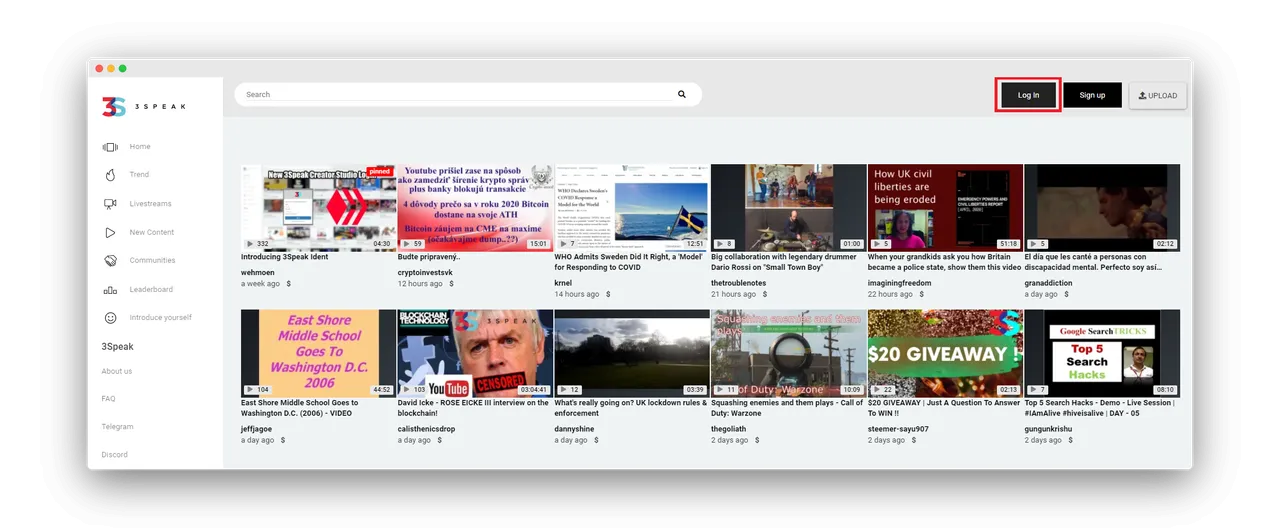Viewport: 1280px width, 528px height.
Task: Click dollar icon under wehmoen video
Action: (289, 283)
